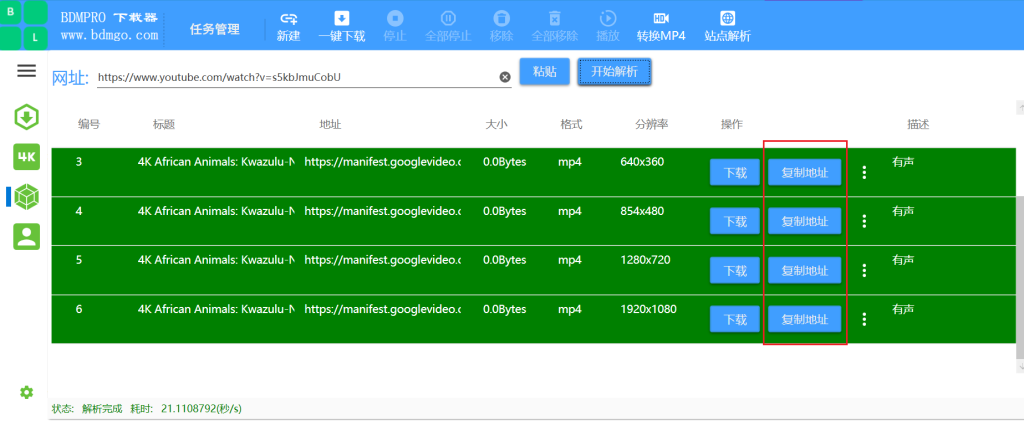Image resolution: width=1024 pixels, height=425 pixels.
Task: Select address cell in row number 6
Action: point(383,309)
